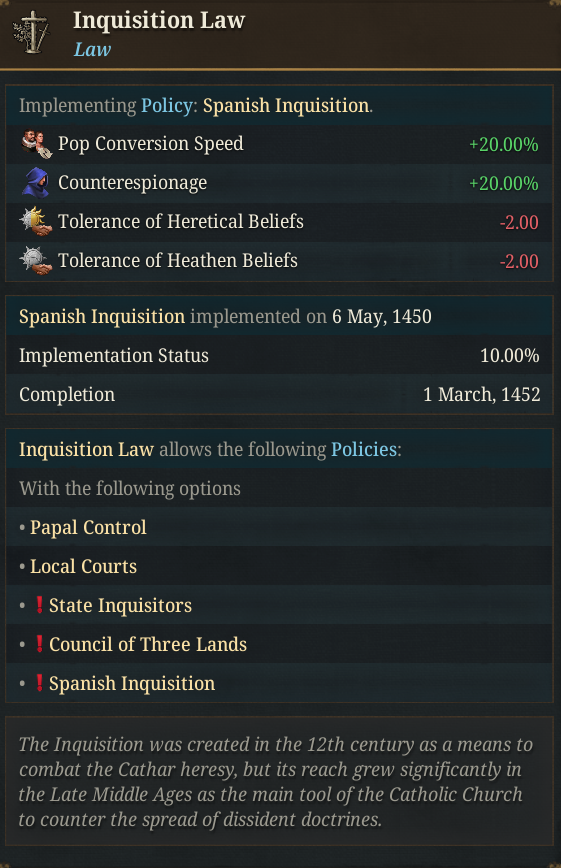This screenshot has height=868, width=561.
Task: Click the Tolerance of Heretical Beliefs icon
Action: 36,221
